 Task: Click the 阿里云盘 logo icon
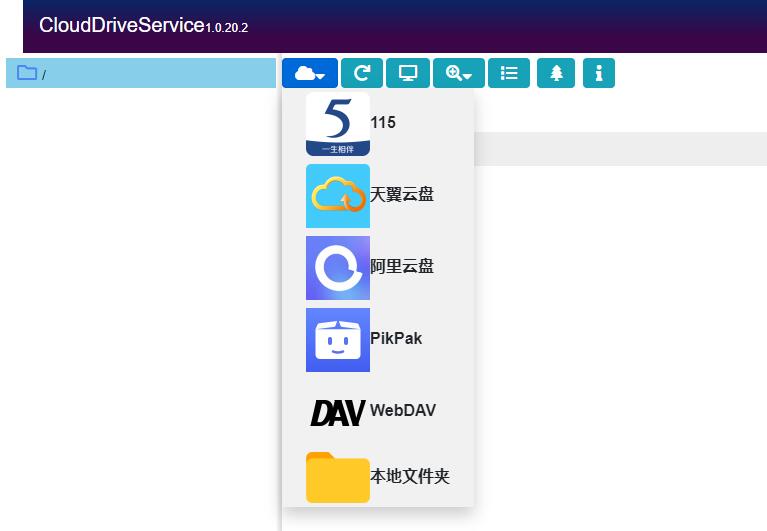click(337, 268)
